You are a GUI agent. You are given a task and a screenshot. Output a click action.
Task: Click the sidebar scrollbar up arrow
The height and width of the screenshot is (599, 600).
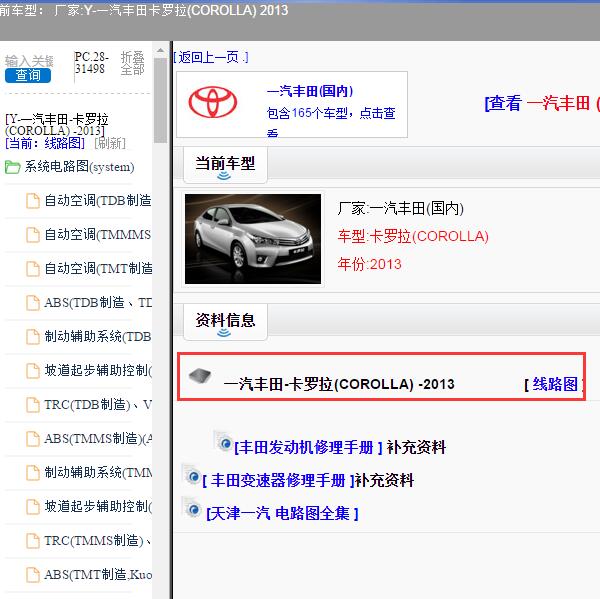160,50
